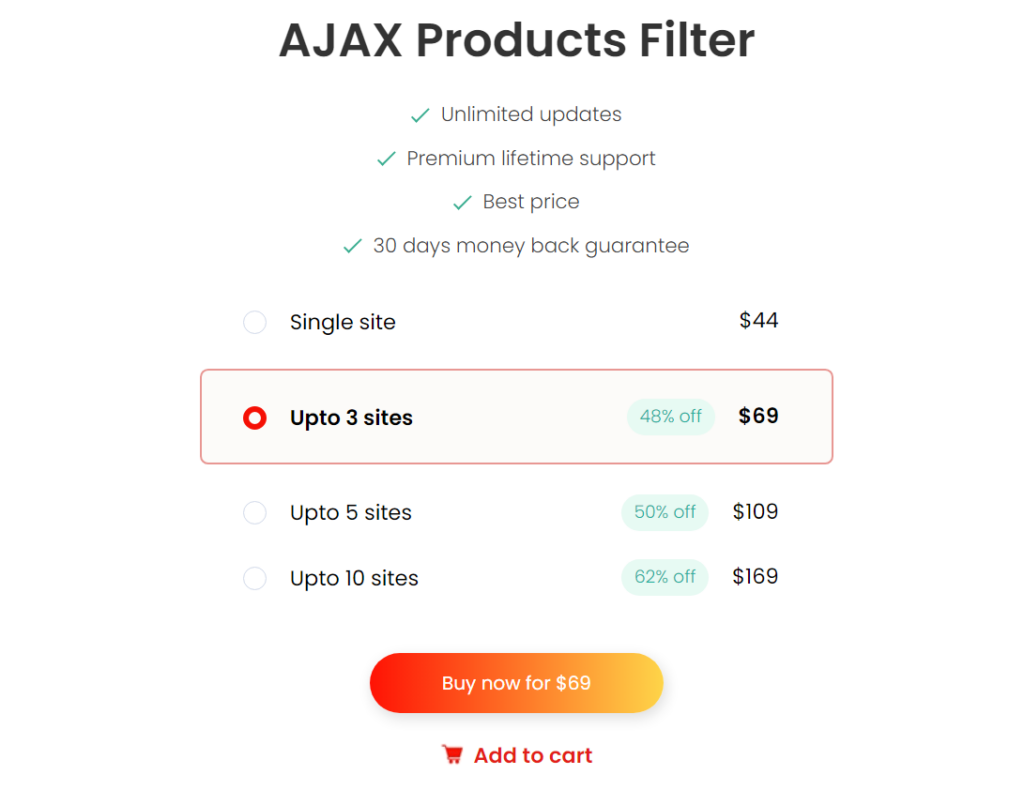Click the $169 price label
The image size is (1024, 805).
coord(755,577)
